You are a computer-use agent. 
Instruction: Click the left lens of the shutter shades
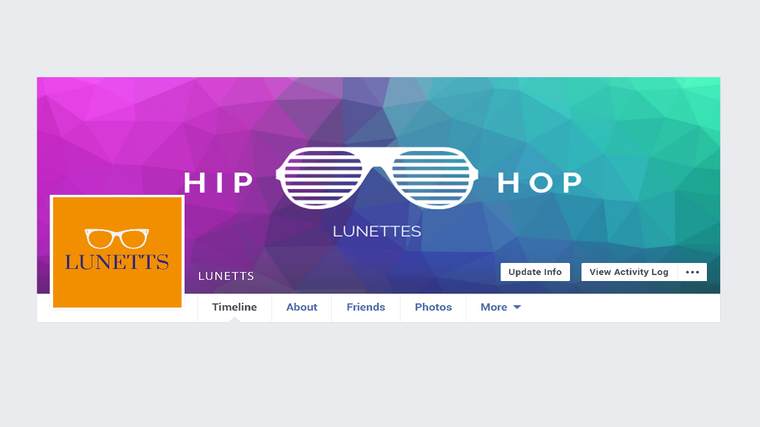pos(323,178)
